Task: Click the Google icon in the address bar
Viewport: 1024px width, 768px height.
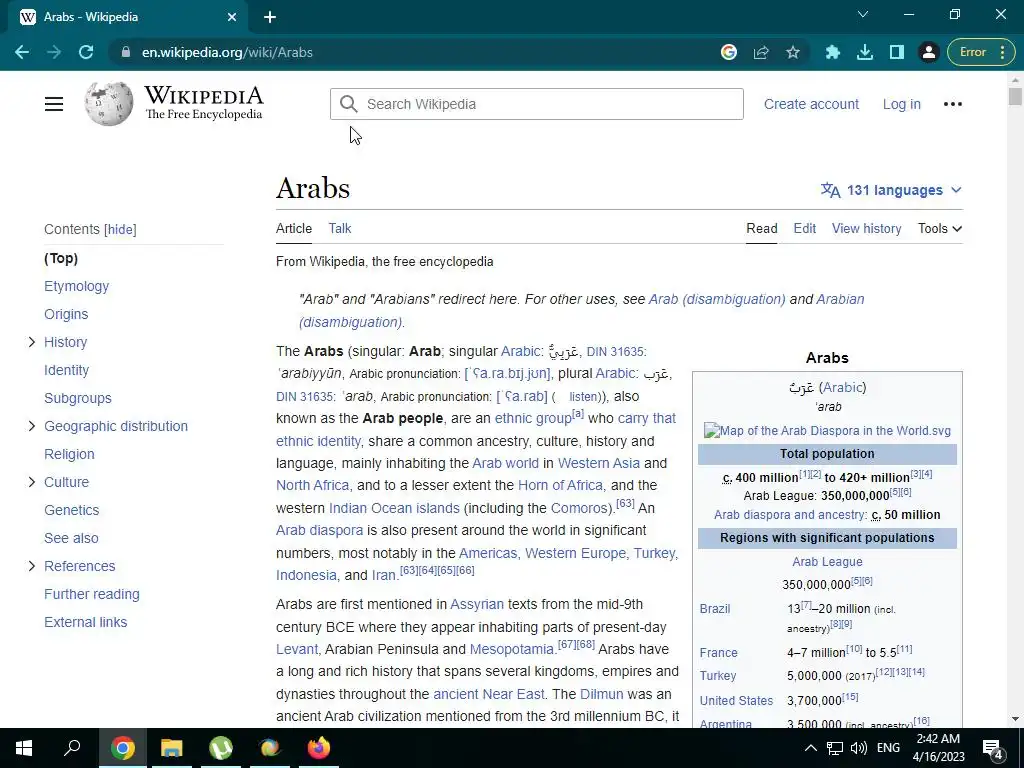Action: tap(729, 52)
